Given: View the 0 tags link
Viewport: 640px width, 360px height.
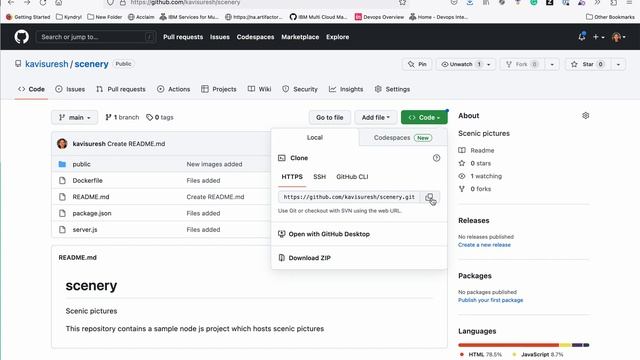Looking at the screenshot, I should click(160, 117).
